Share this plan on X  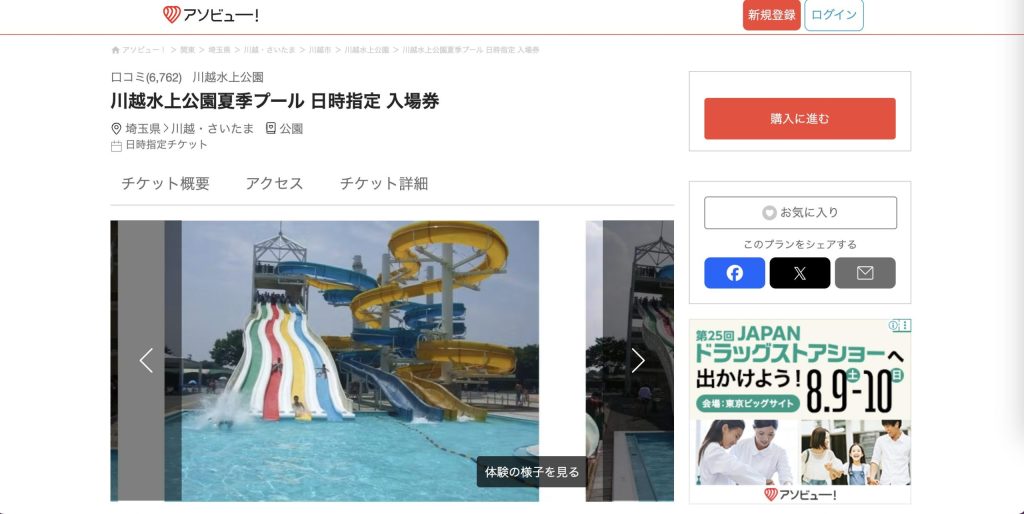pos(799,273)
